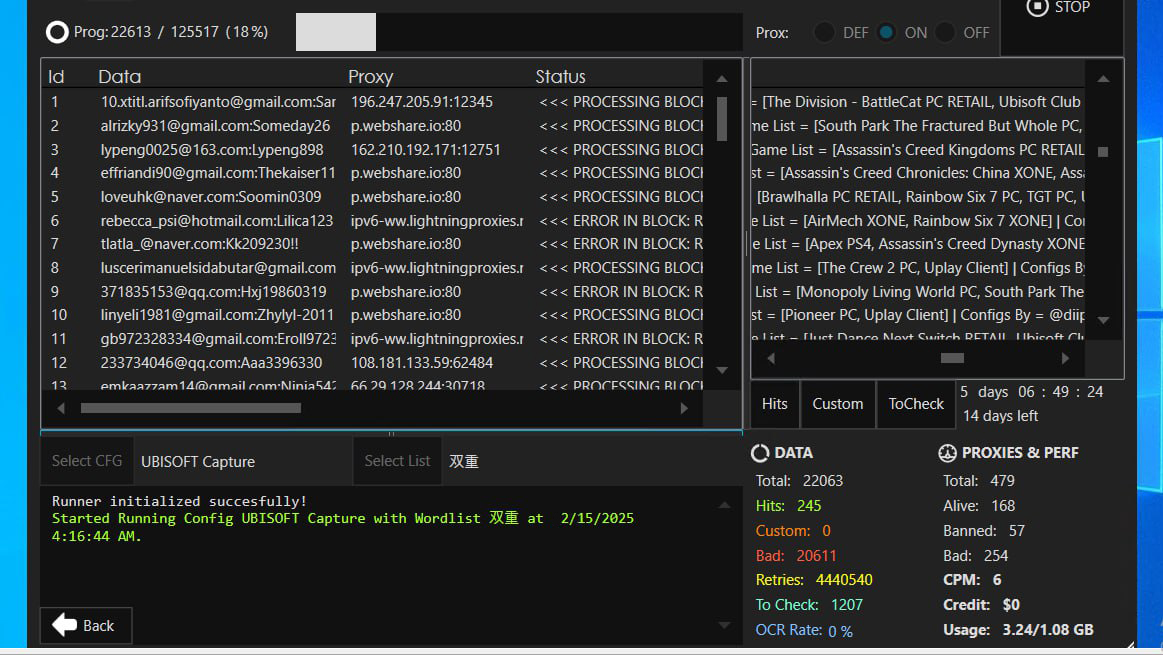
Task: Click the hits panel vertical scrollbar thumb
Action: [x=1103, y=151]
